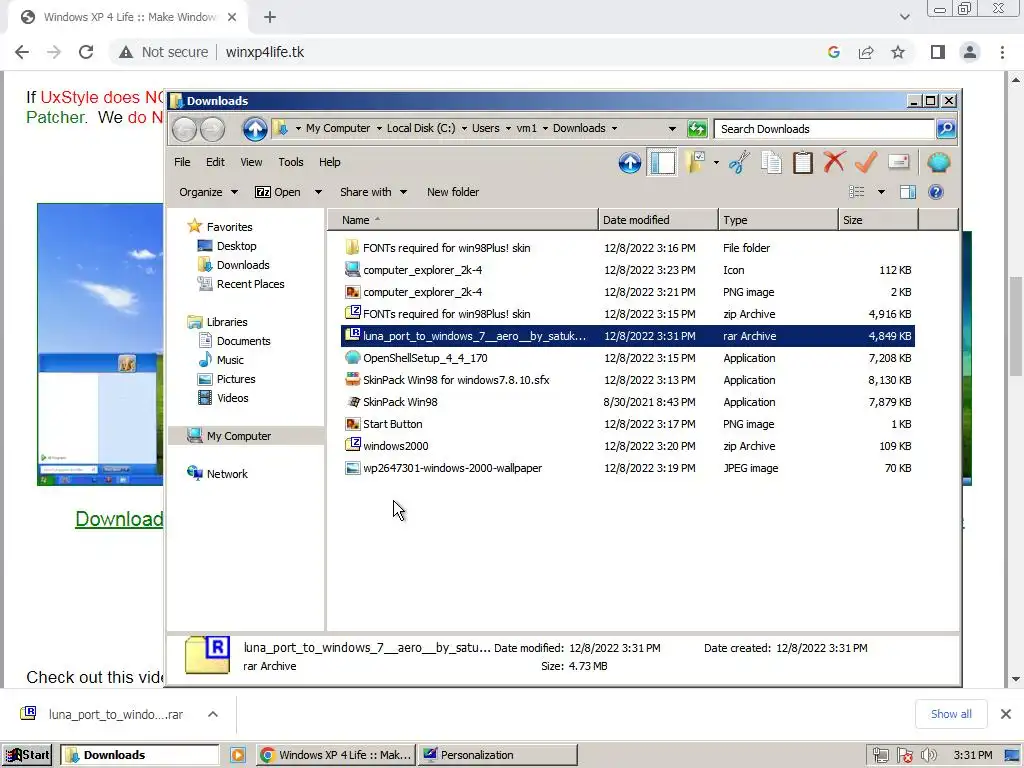Click the Paste clipboard icon

point(803,162)
